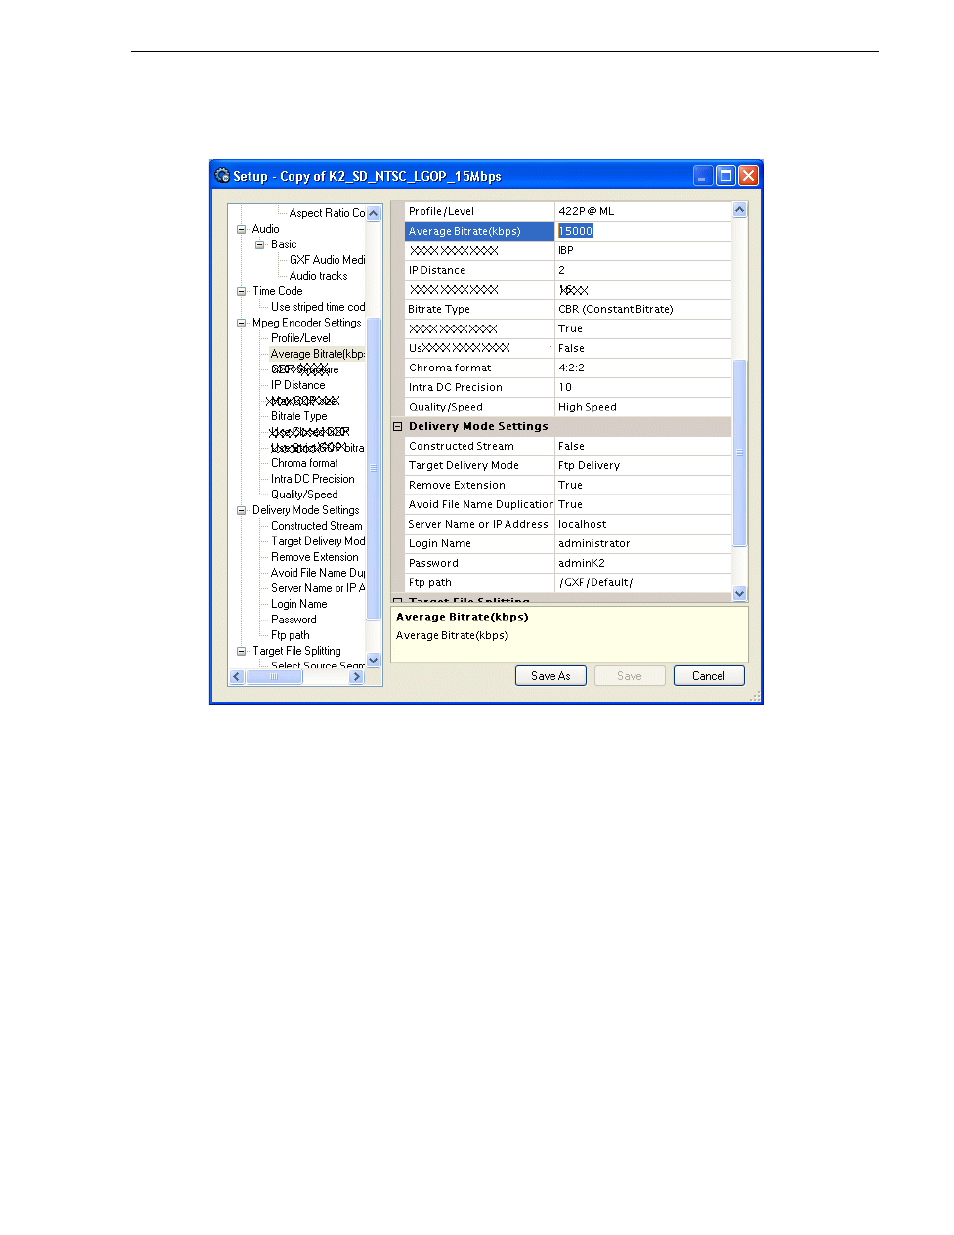This screenshot has height=1235, width=954.
Task: Close the Setup window
Action: (x=748, y=176)
